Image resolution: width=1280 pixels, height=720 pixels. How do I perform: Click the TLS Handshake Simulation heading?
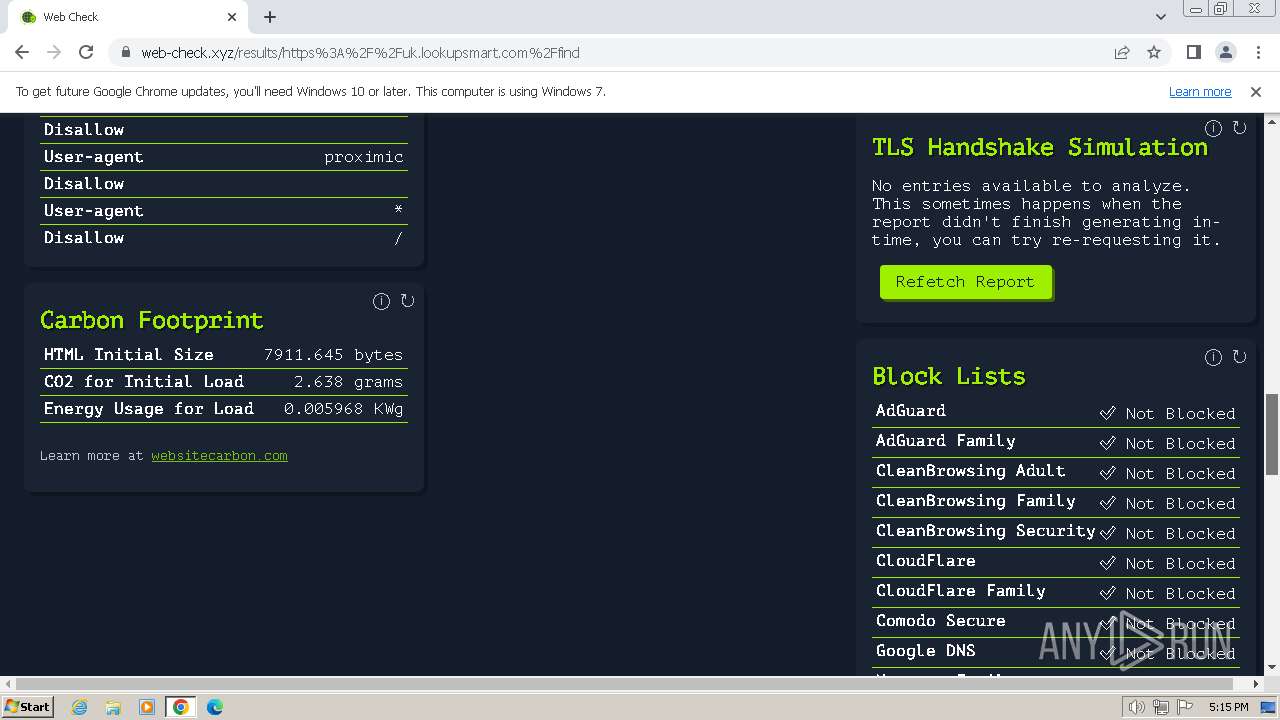1040,147
